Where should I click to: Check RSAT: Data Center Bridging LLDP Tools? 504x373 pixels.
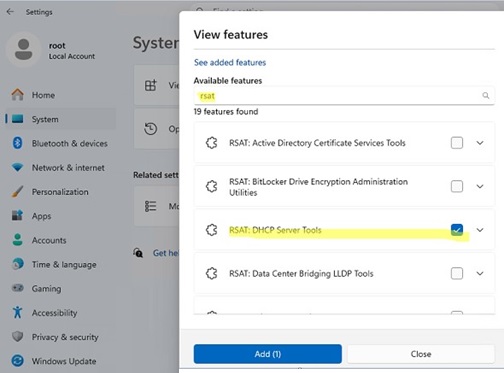pos(457,273)
